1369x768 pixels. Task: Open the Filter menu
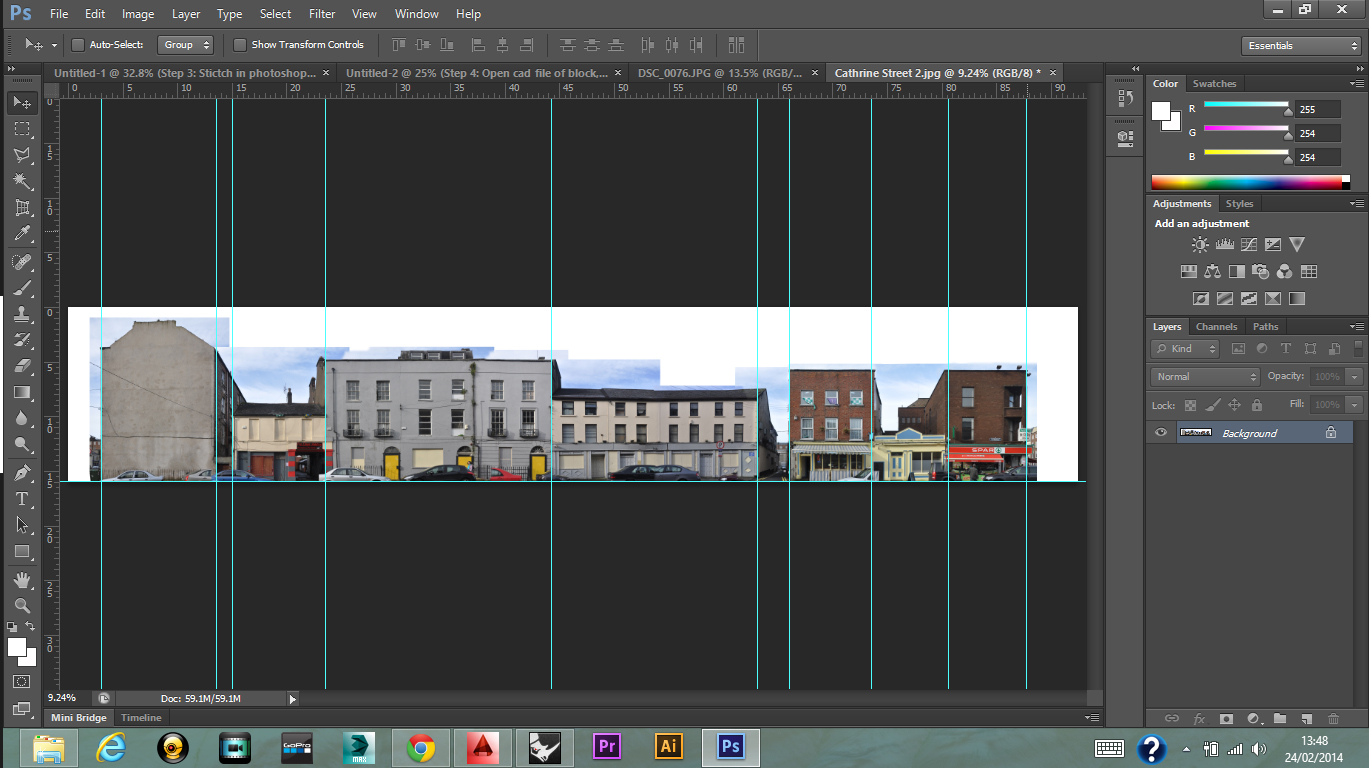pyautogui.click(x=322, y=14)
